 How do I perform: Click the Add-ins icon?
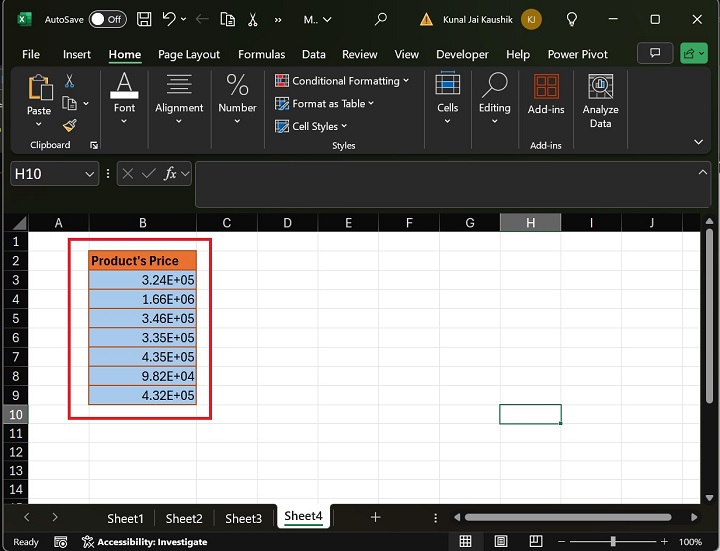pyautogui.click(x=546, y=94)
